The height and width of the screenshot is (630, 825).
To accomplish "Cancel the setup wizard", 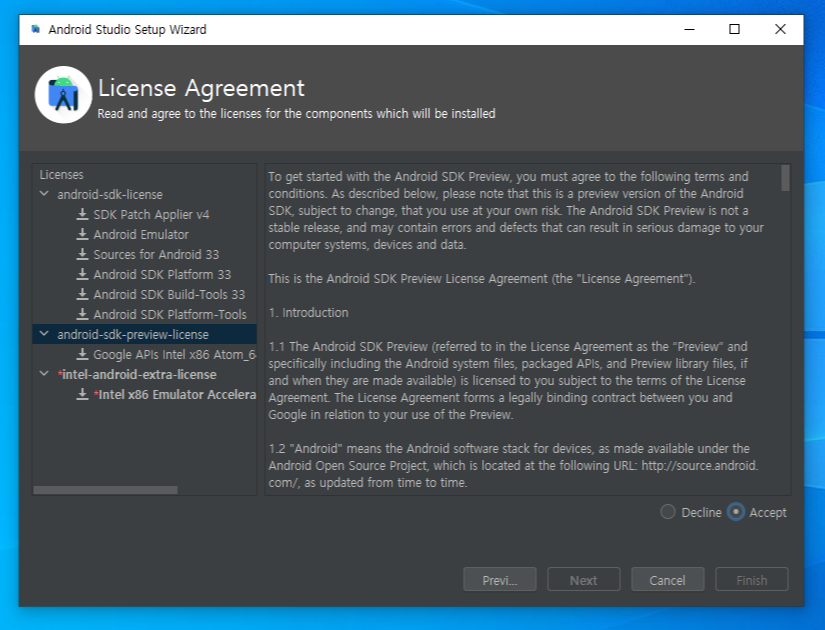I will [667, 579].
